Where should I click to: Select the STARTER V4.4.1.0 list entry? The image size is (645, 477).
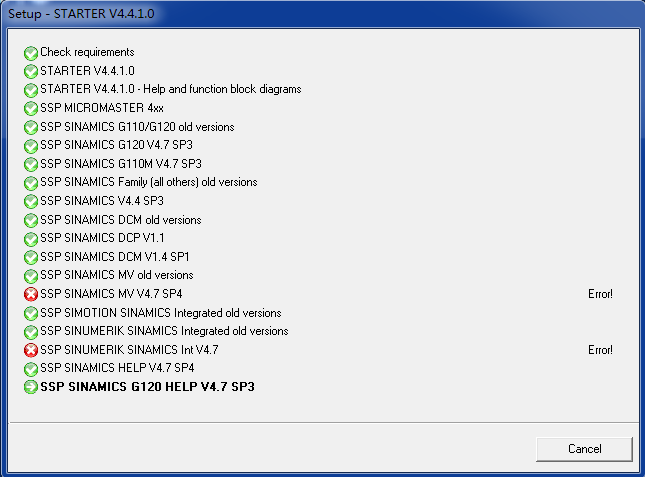87,71
